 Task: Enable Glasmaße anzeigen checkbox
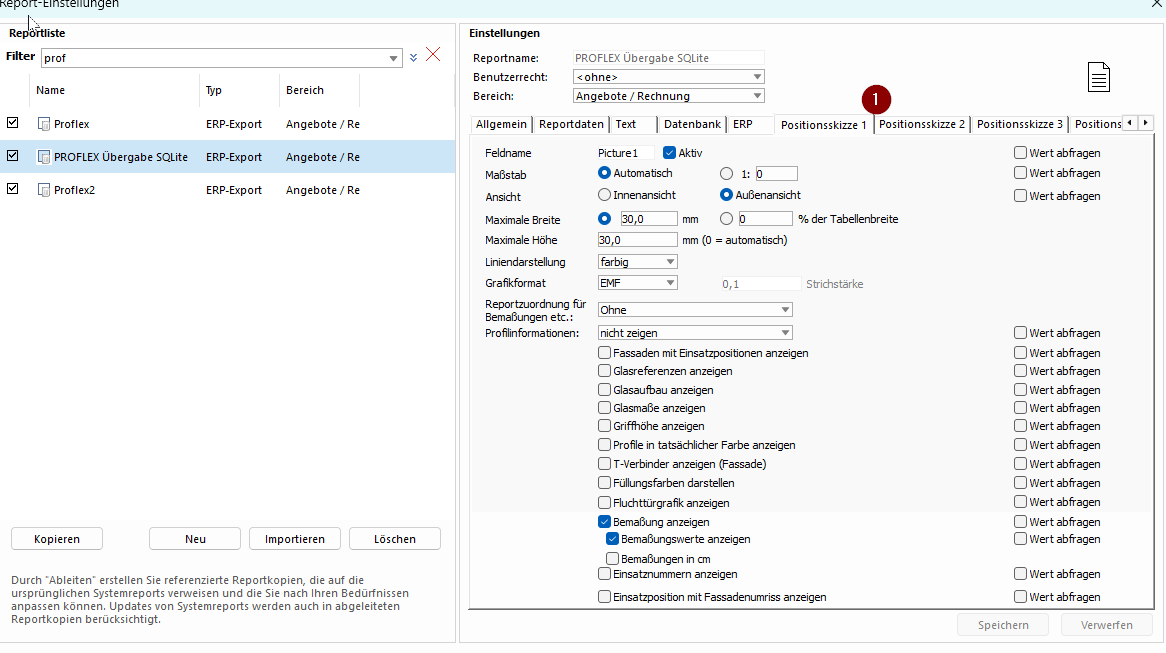(605, 408)
